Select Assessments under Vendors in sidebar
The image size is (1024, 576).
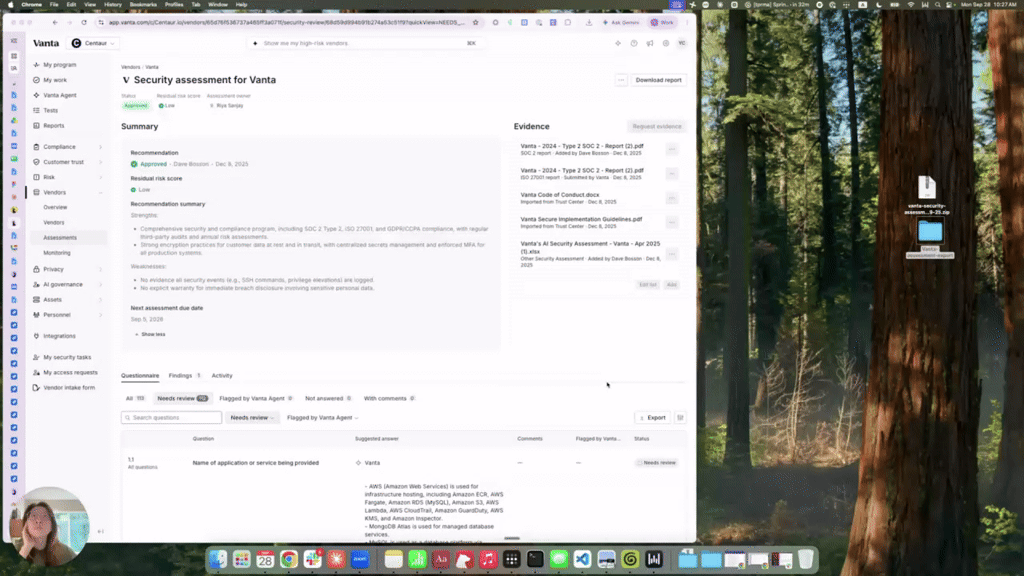60,238
